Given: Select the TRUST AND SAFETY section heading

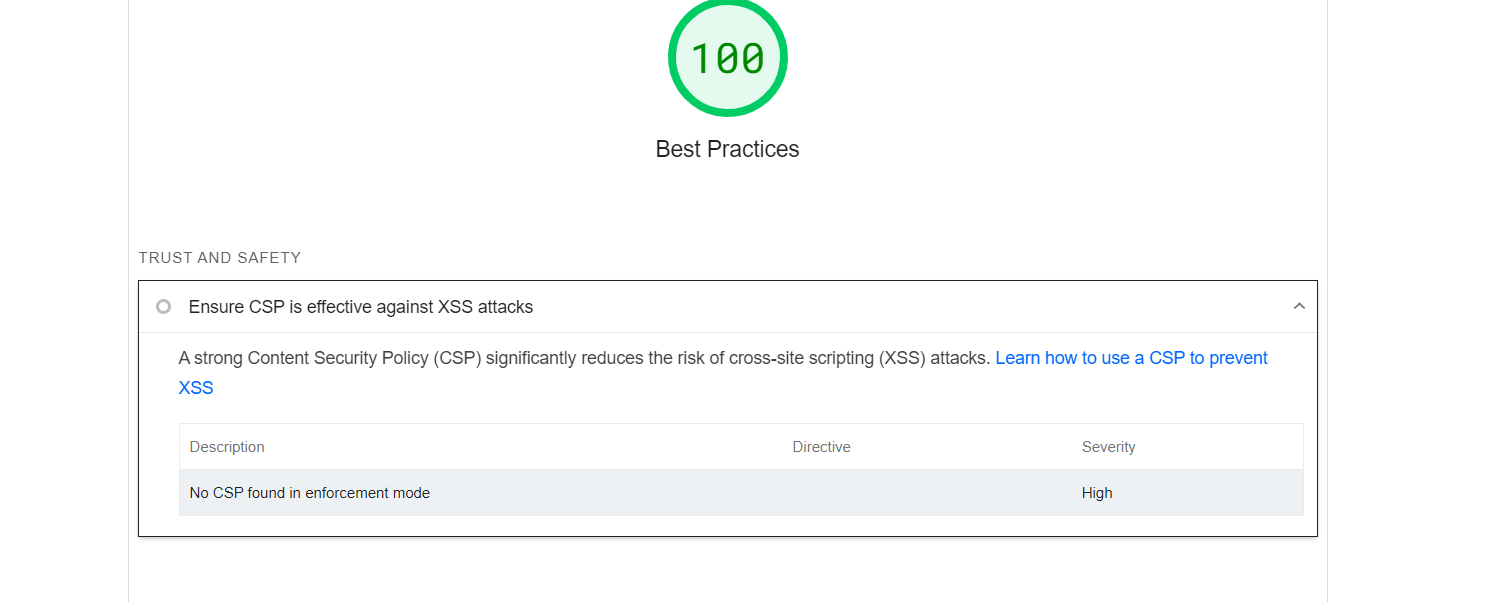Looking at the screenshot, I should [x=219, y=257].
